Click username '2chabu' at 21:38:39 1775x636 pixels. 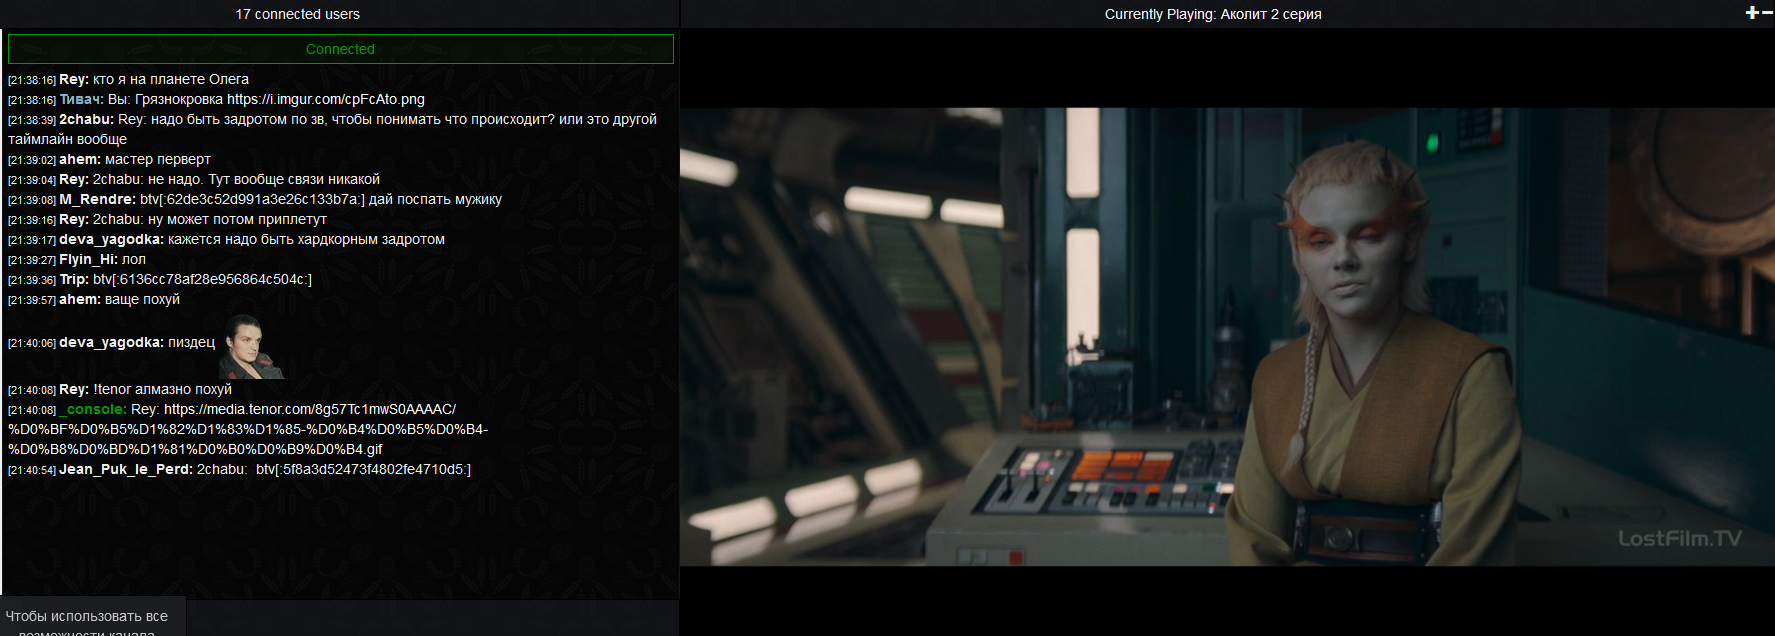(x=86, y=119)
